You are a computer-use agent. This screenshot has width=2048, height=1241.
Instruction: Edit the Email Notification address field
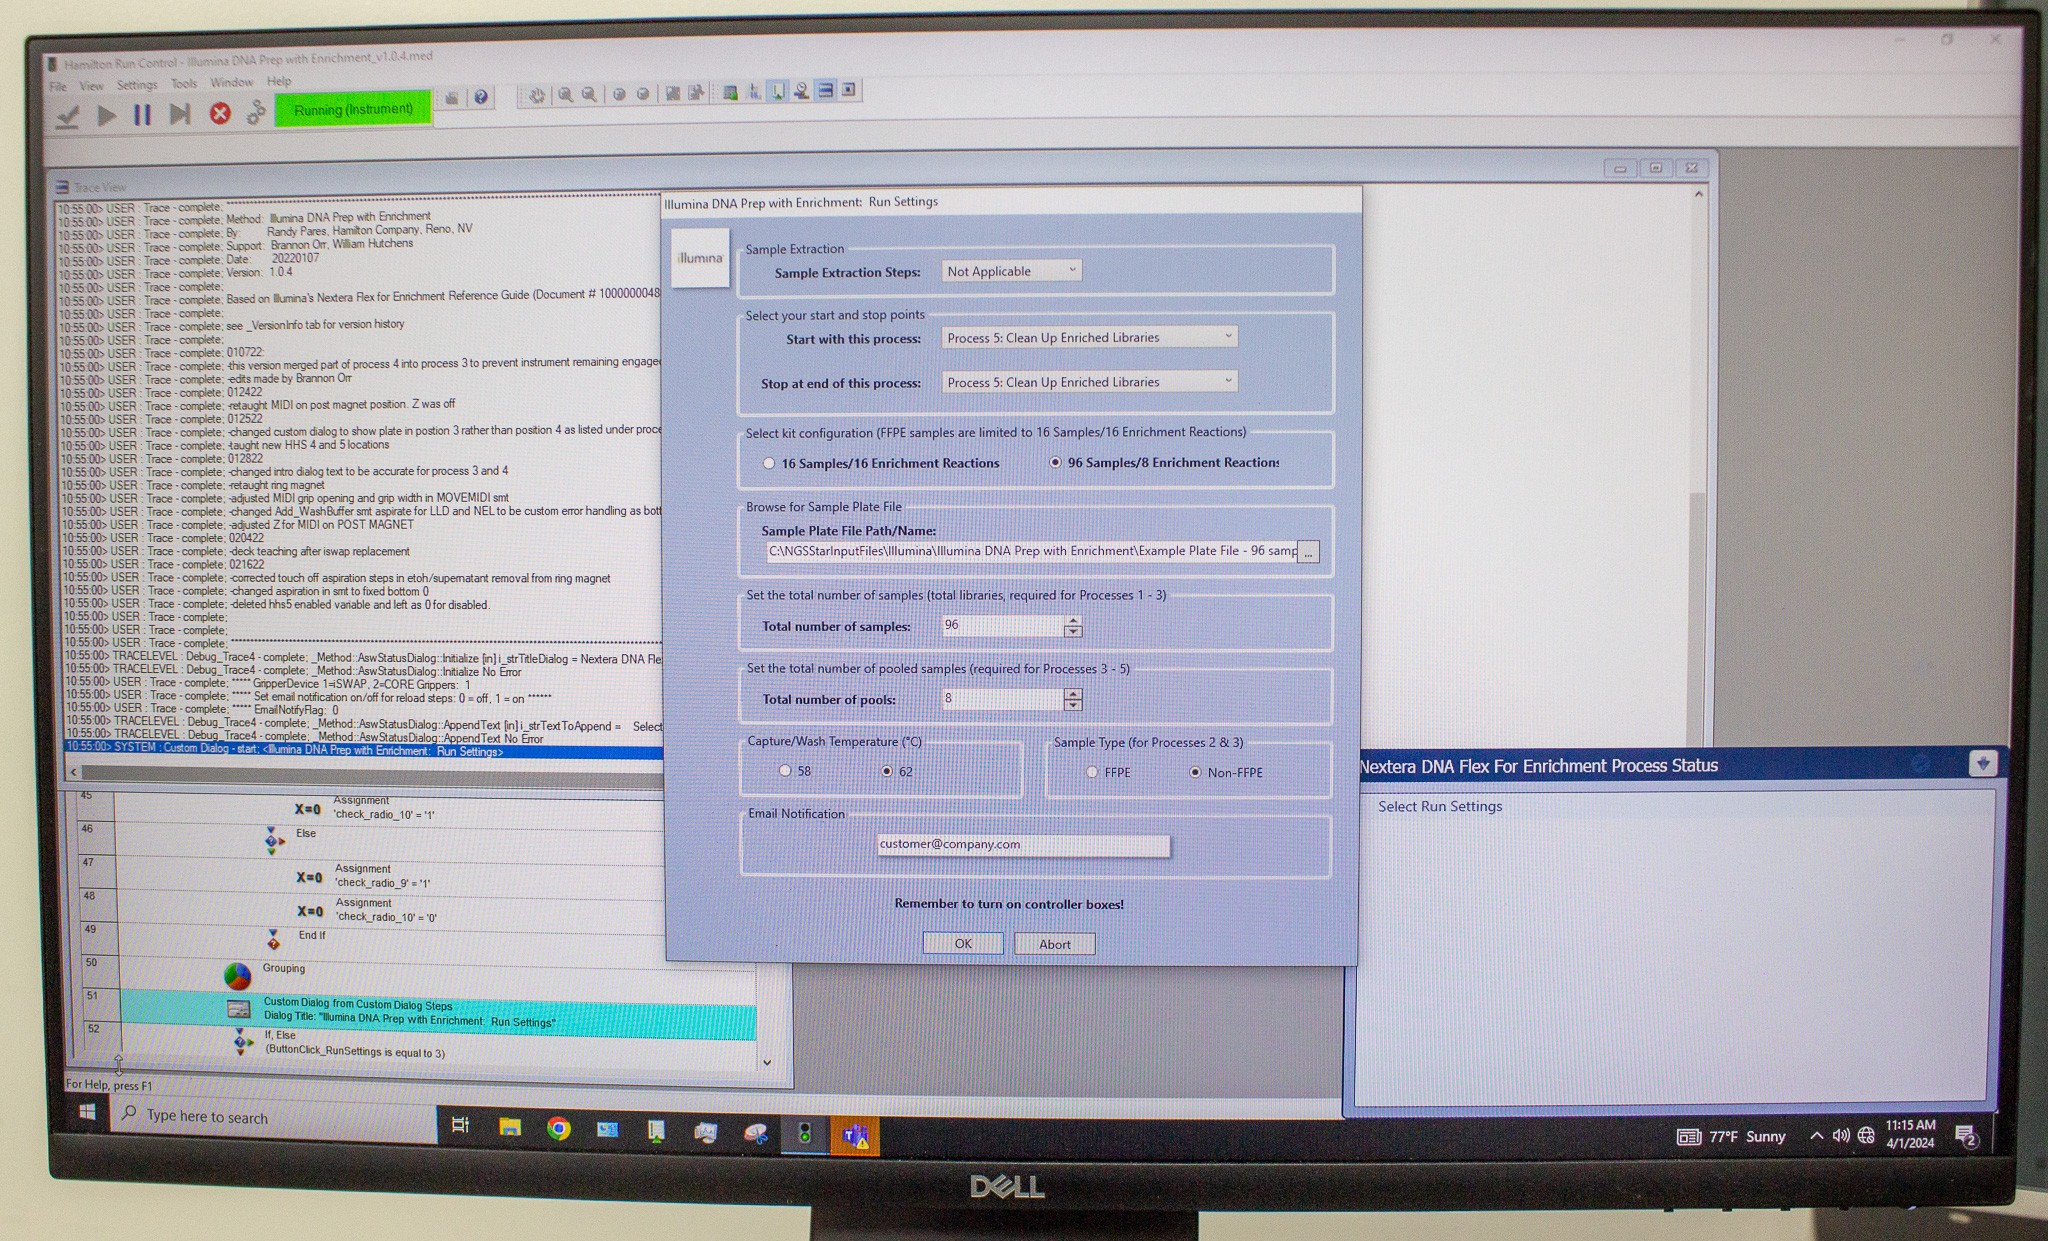1020,845
